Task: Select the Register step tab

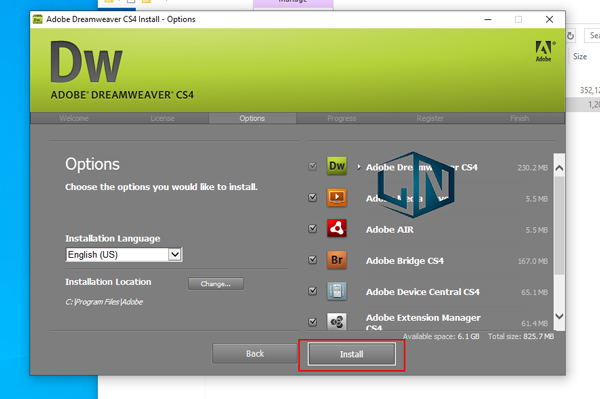Action: [430, 118]
